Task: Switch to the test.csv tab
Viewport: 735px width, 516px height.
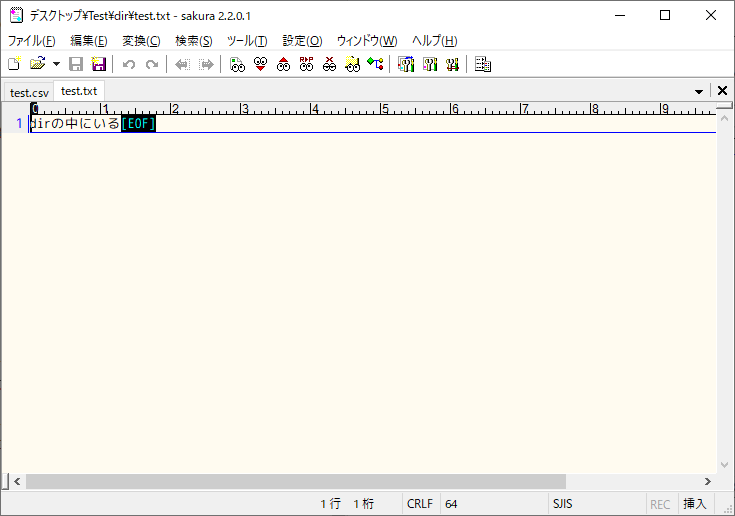Action: tap(29, 92)
